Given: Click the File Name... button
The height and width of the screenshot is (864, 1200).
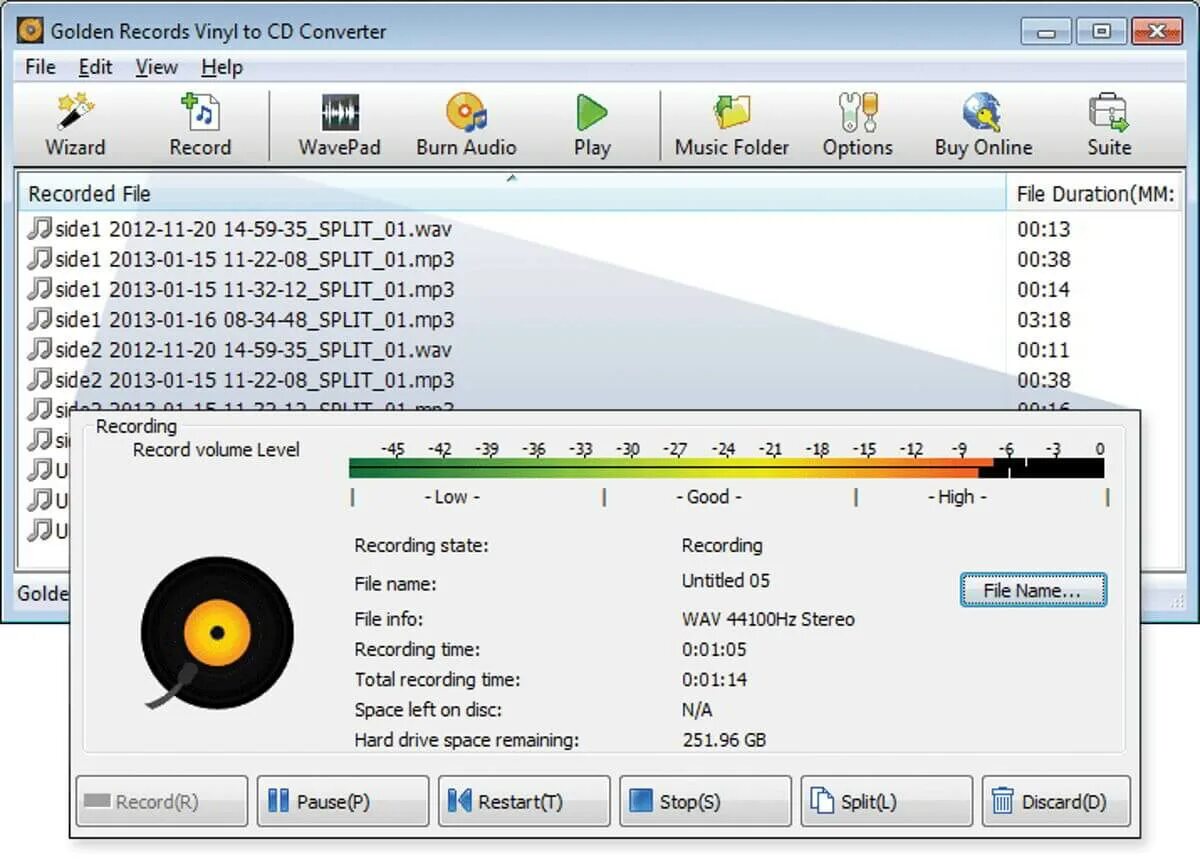Looking at the screenshot, I should [x=1033, y=590].
